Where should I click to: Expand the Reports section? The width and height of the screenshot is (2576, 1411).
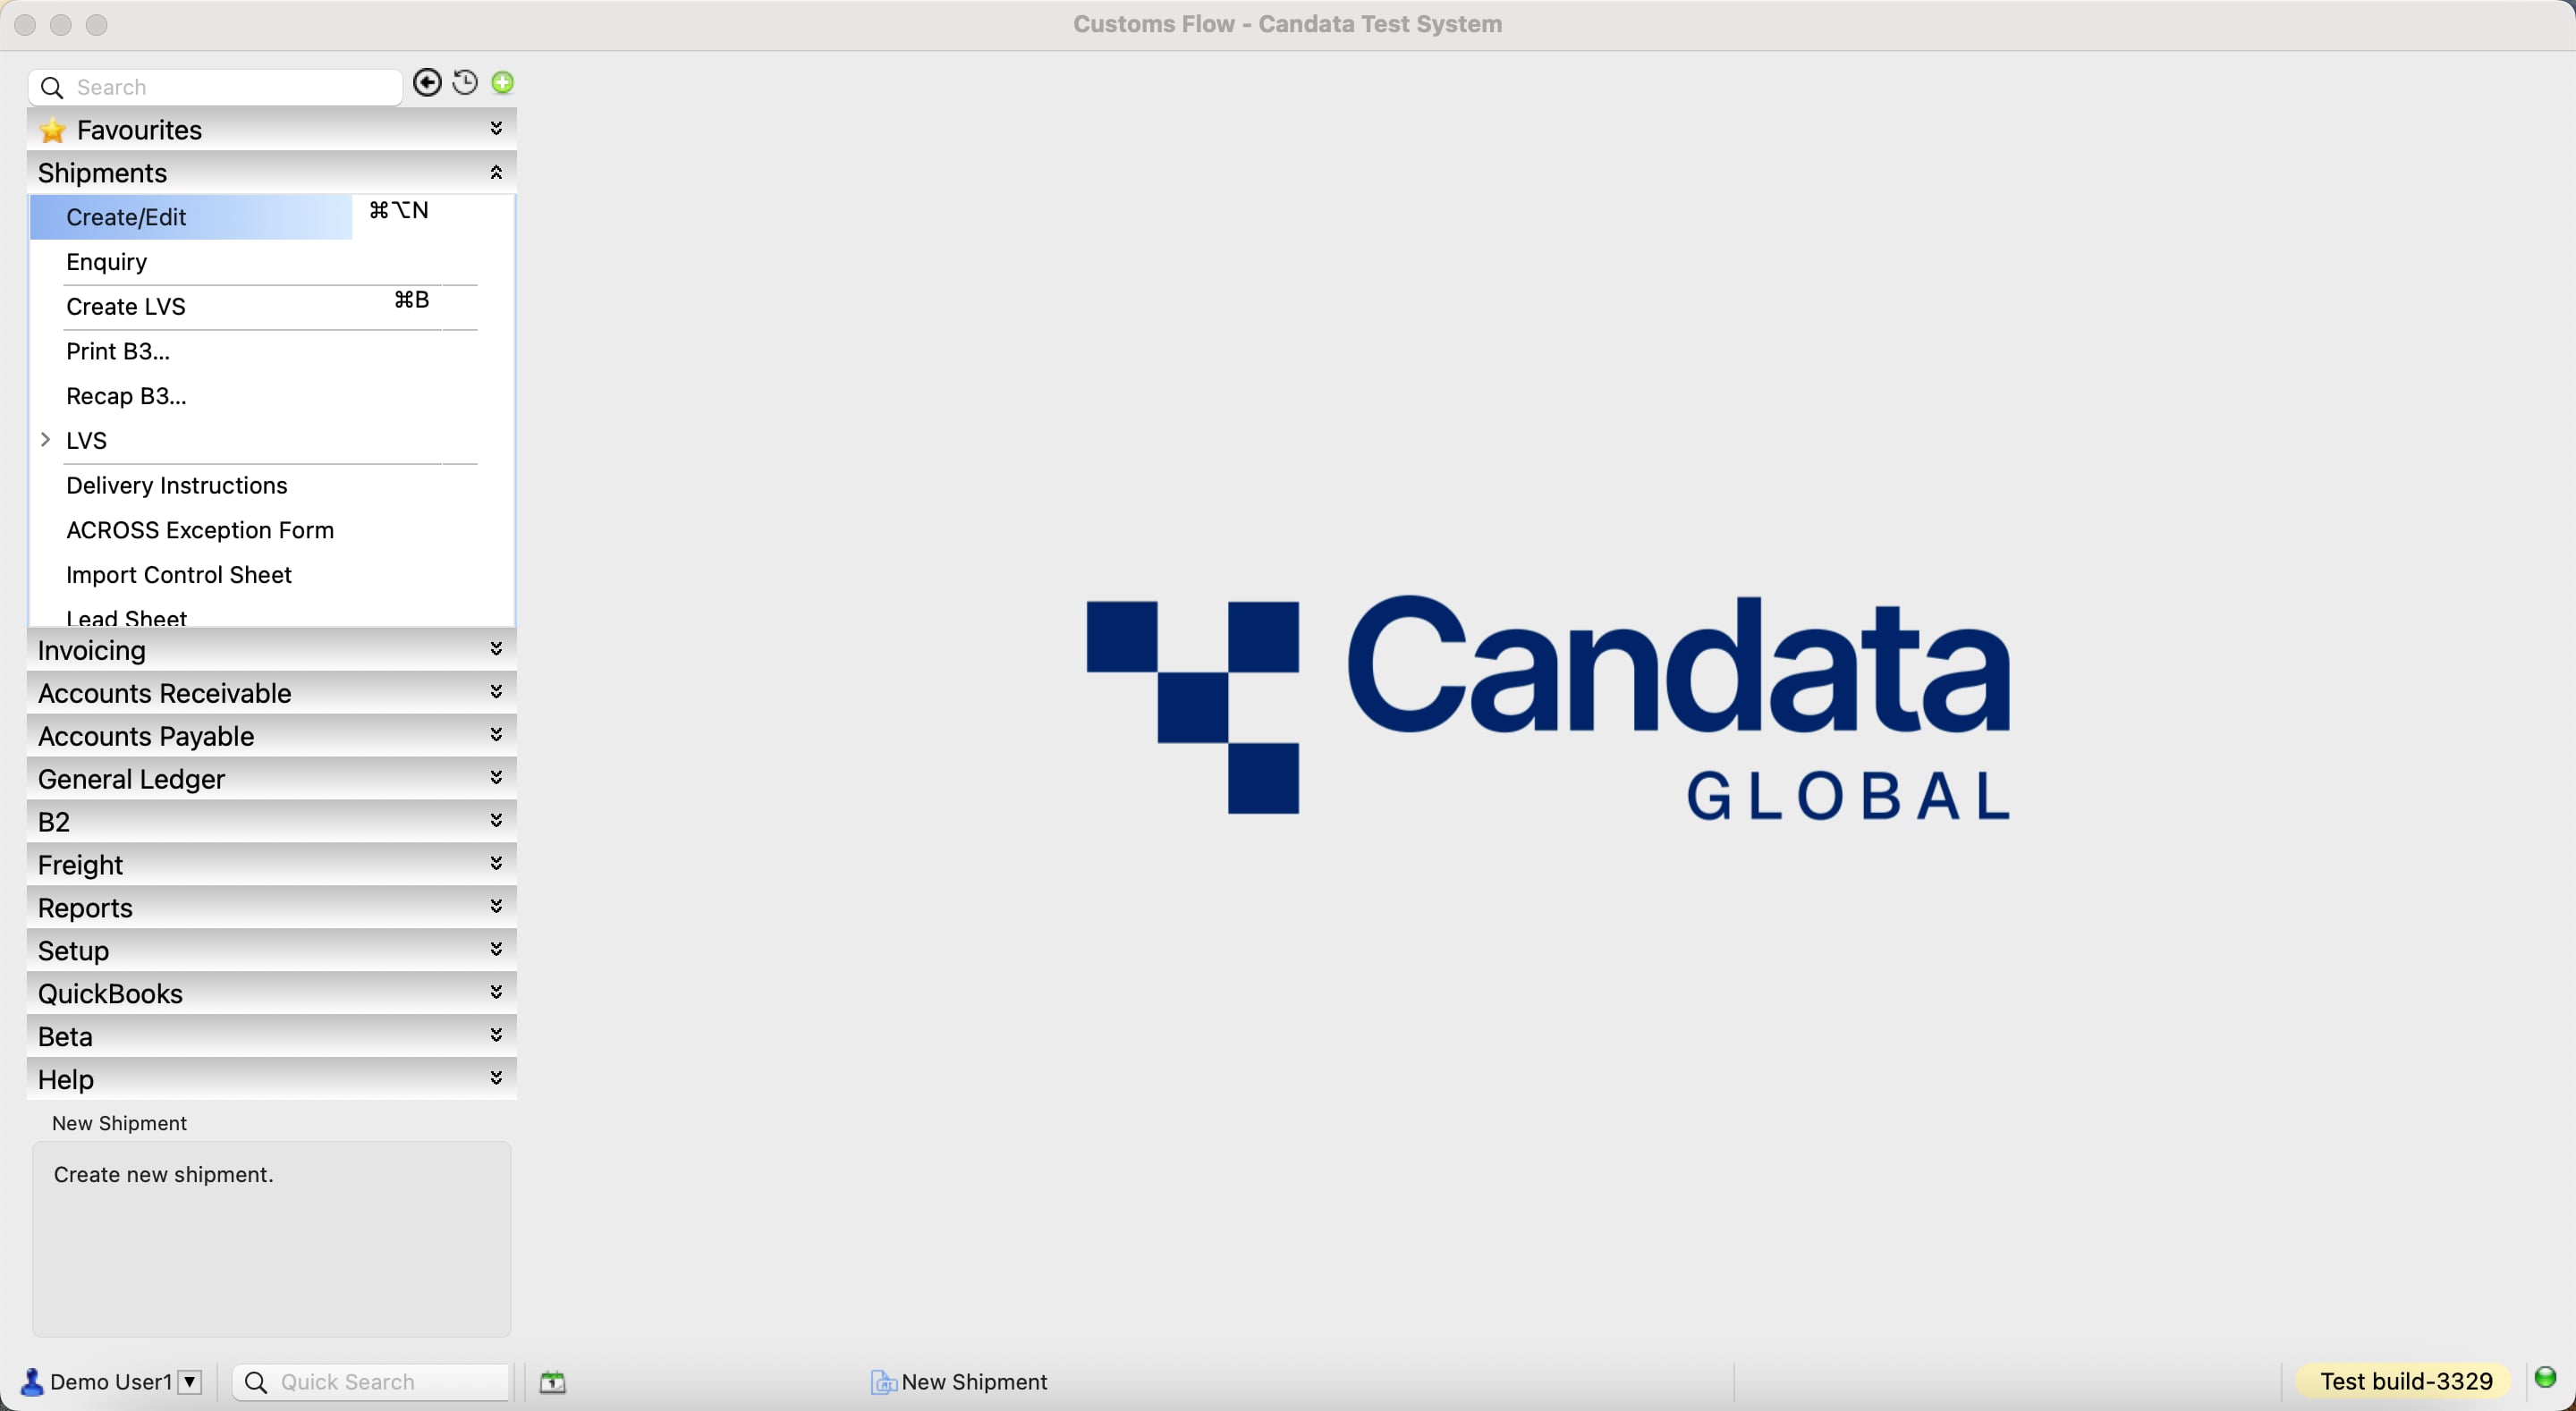point(496,907)
